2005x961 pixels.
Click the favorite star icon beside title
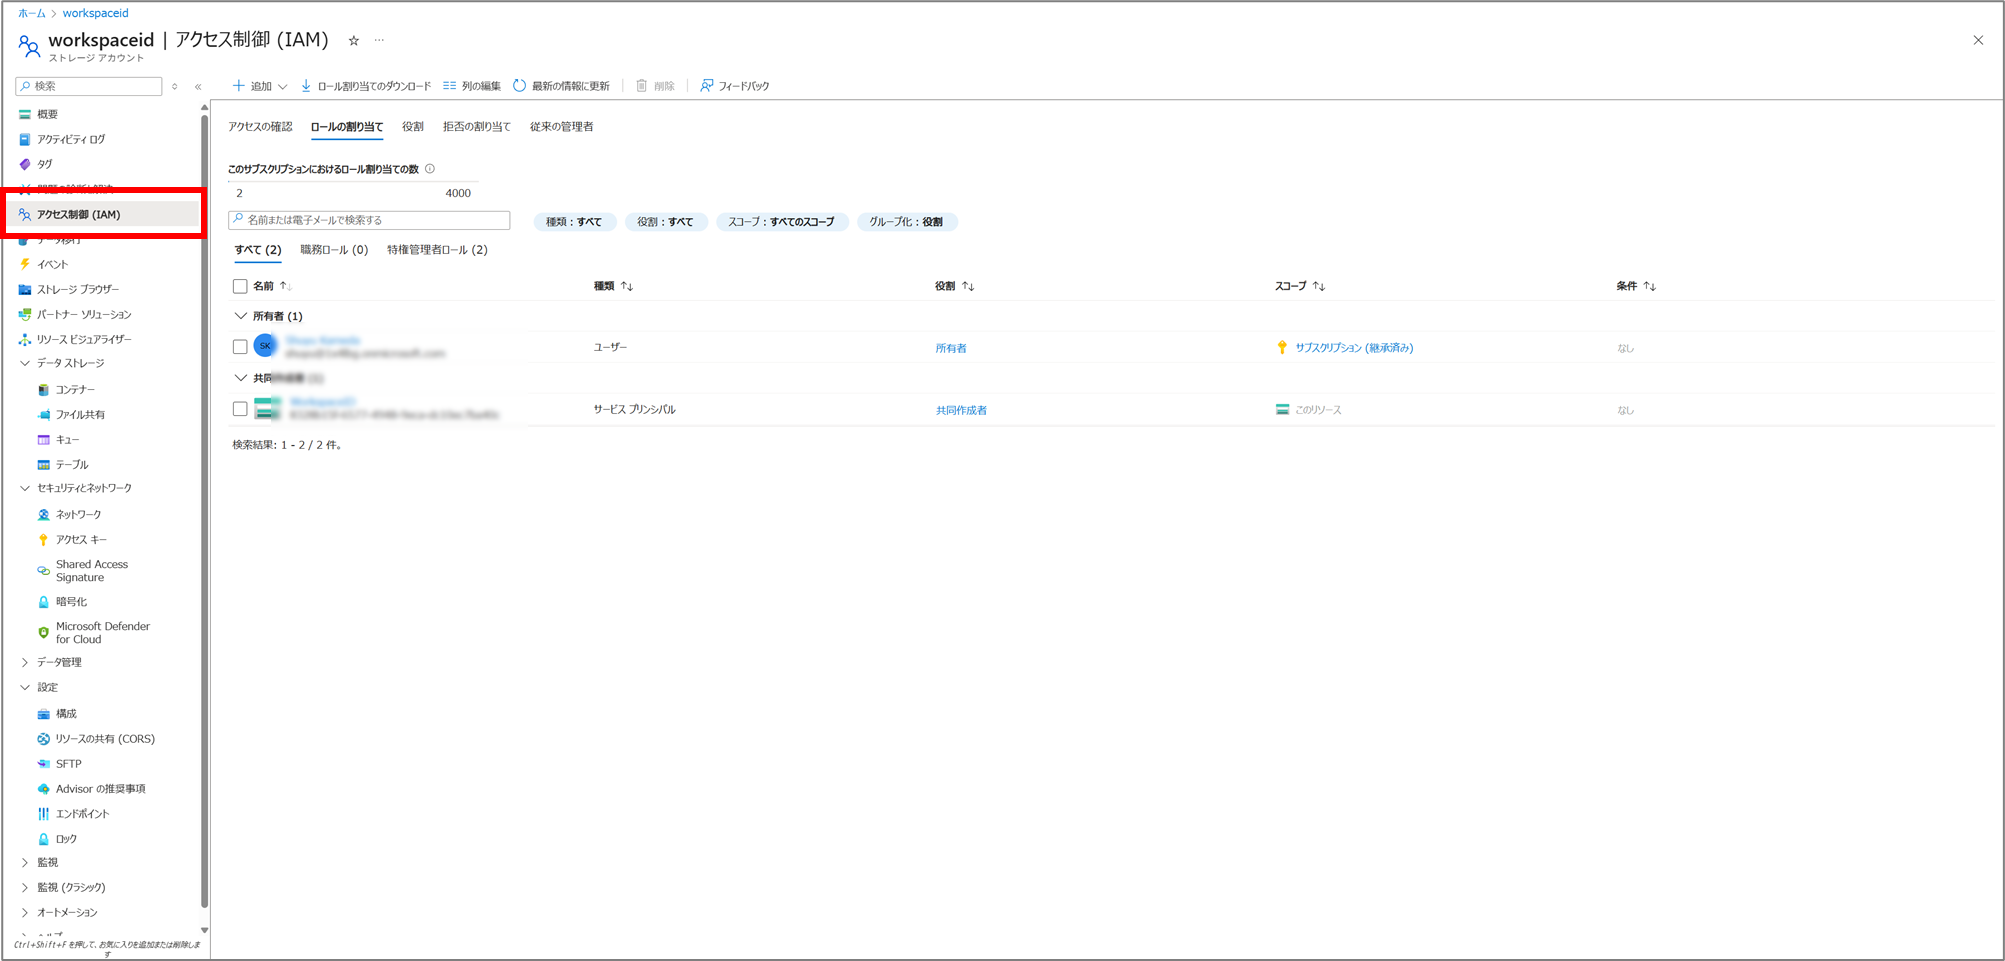click(353, 41)
